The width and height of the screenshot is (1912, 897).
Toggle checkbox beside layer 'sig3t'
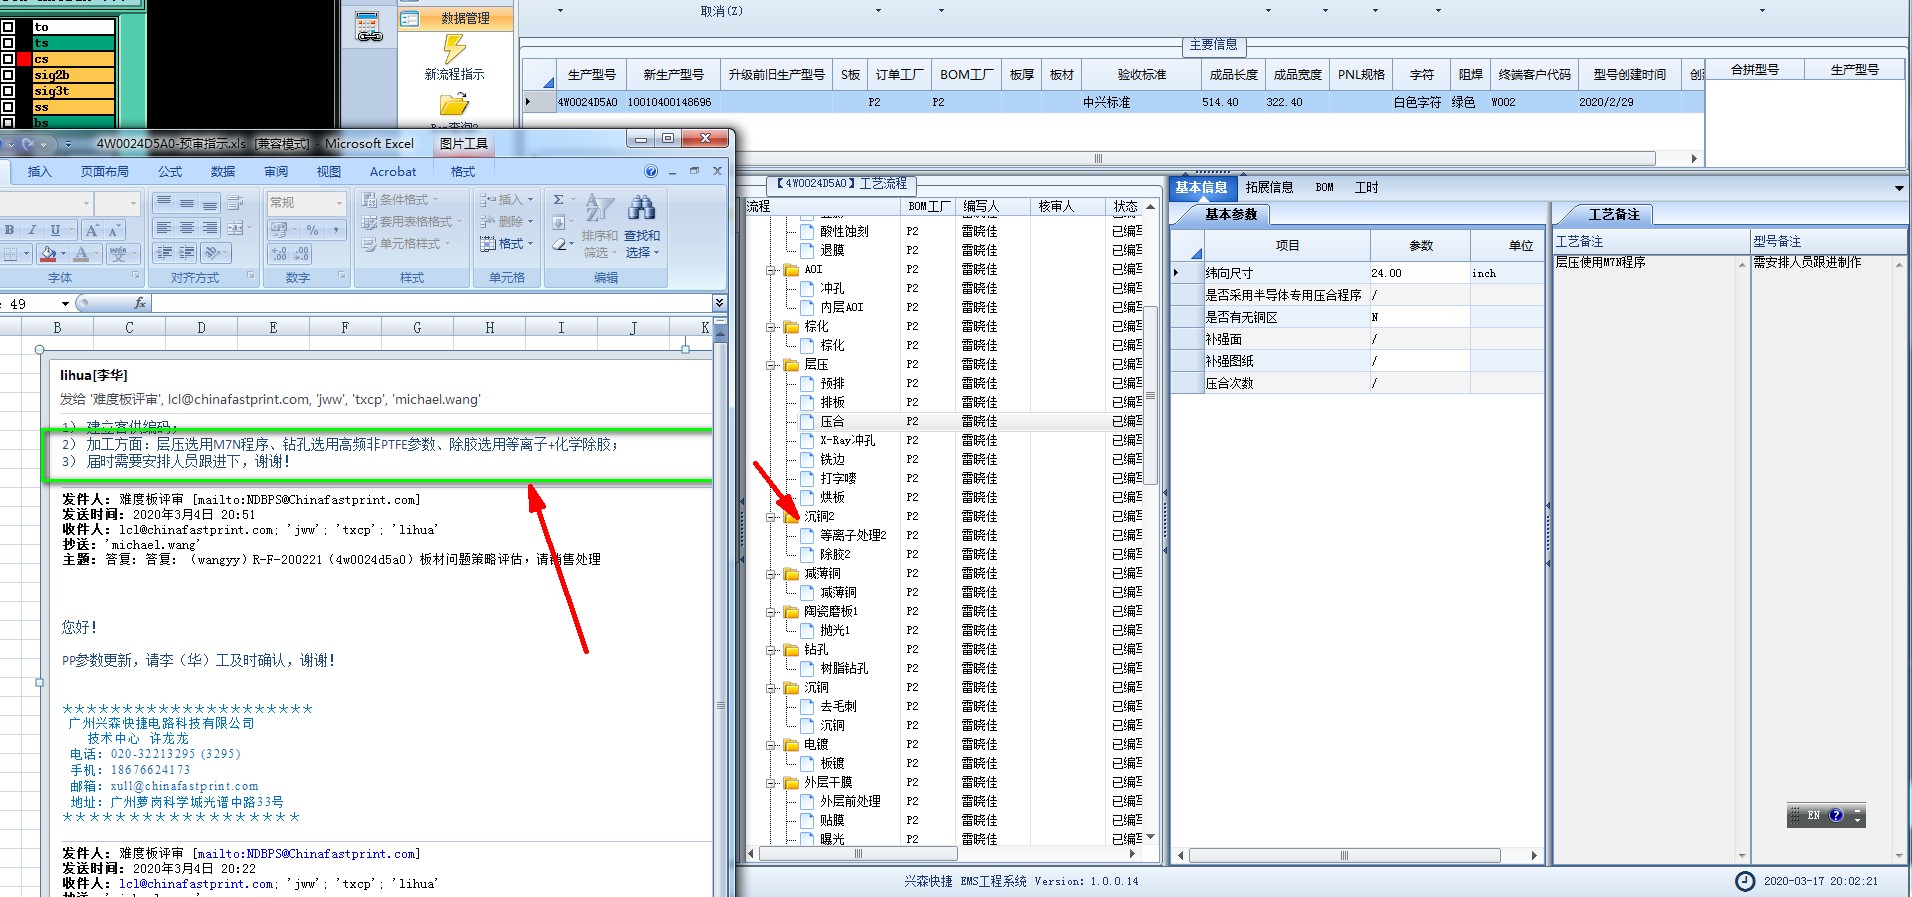8,91
